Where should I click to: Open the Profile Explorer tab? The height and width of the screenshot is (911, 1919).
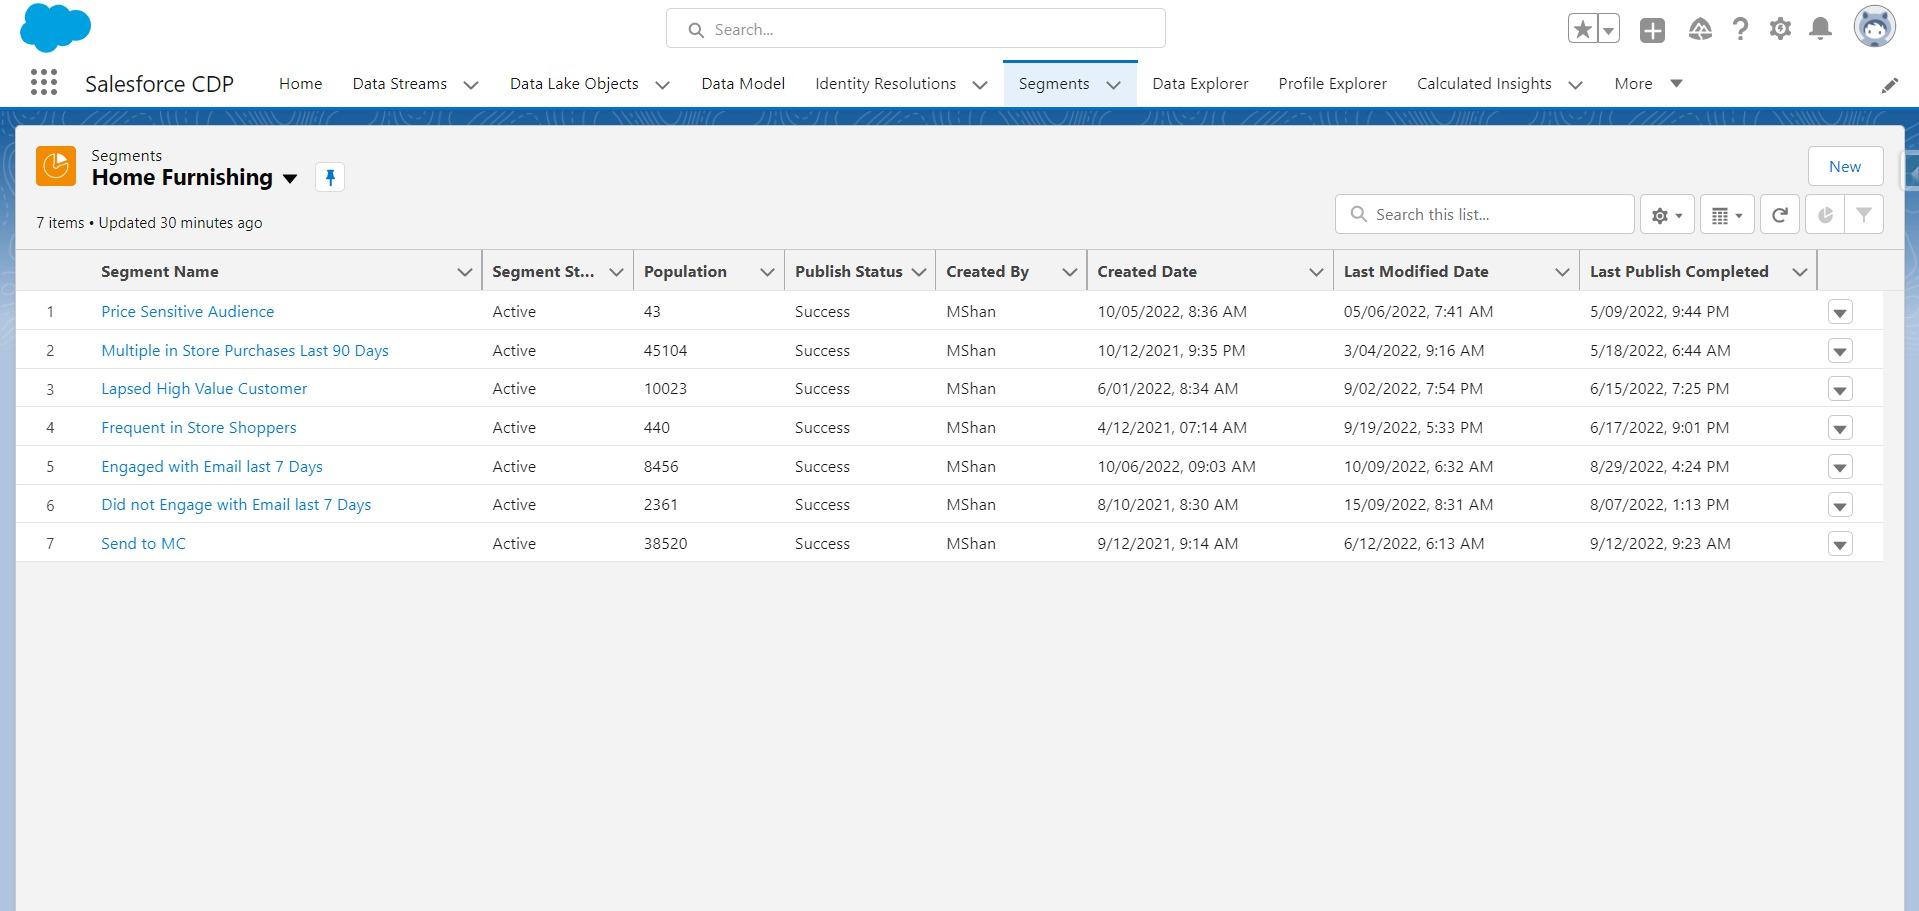click(x=1332, y=84)
